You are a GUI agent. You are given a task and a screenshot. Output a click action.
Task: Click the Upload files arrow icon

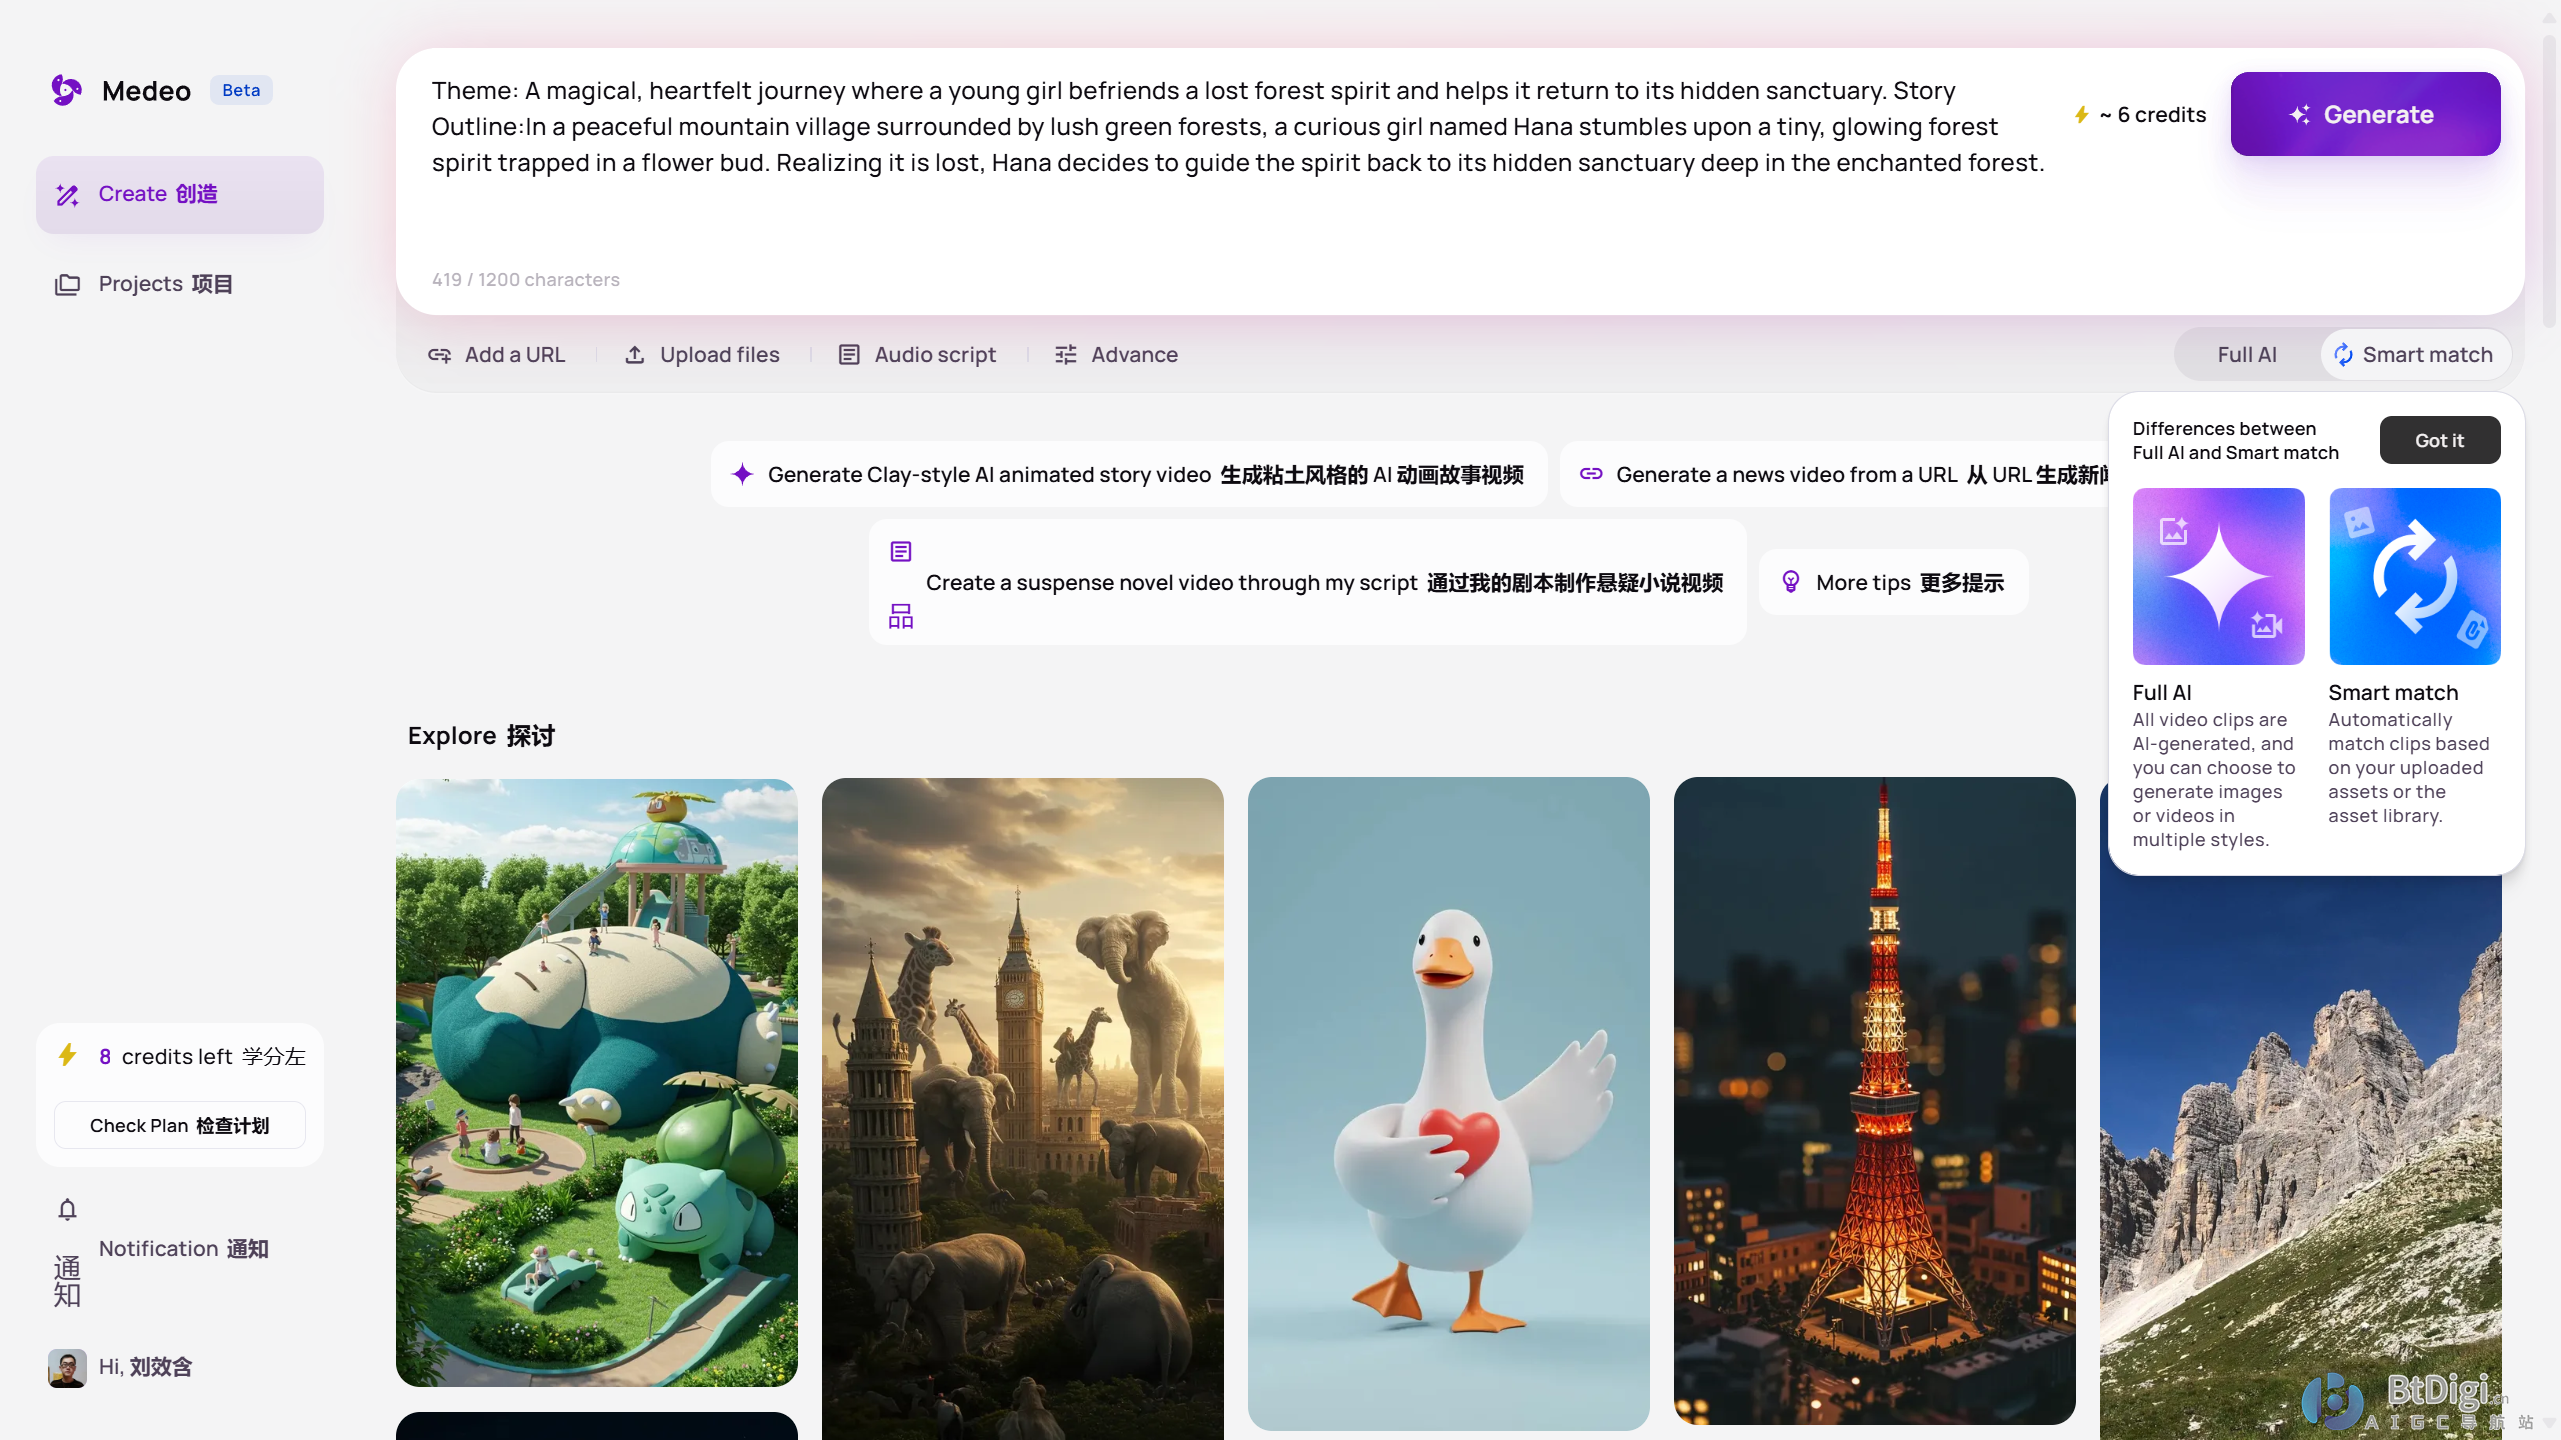coord(634,355)
